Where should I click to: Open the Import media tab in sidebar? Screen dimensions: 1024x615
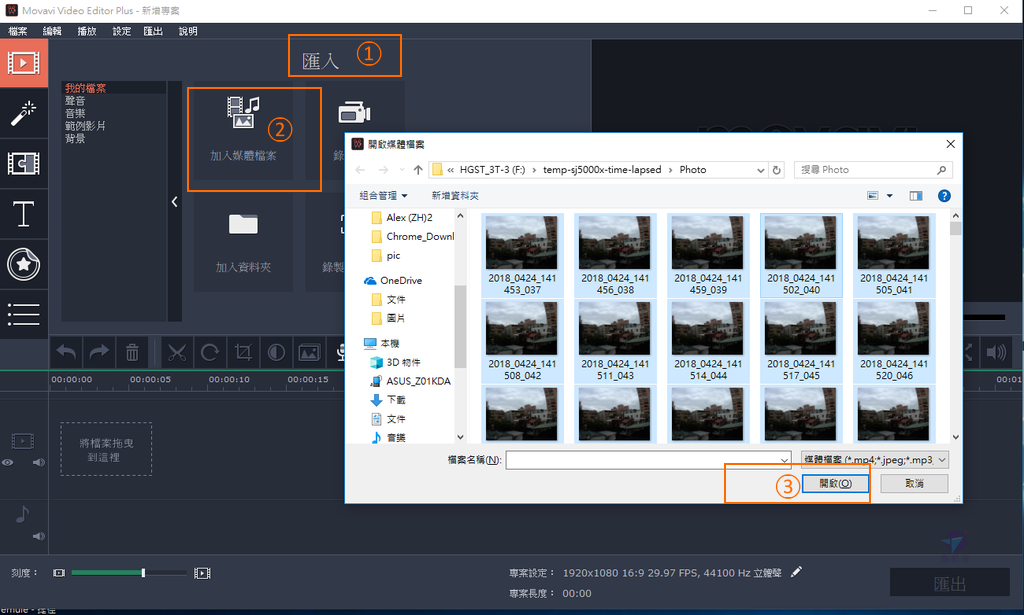(24, 63)
